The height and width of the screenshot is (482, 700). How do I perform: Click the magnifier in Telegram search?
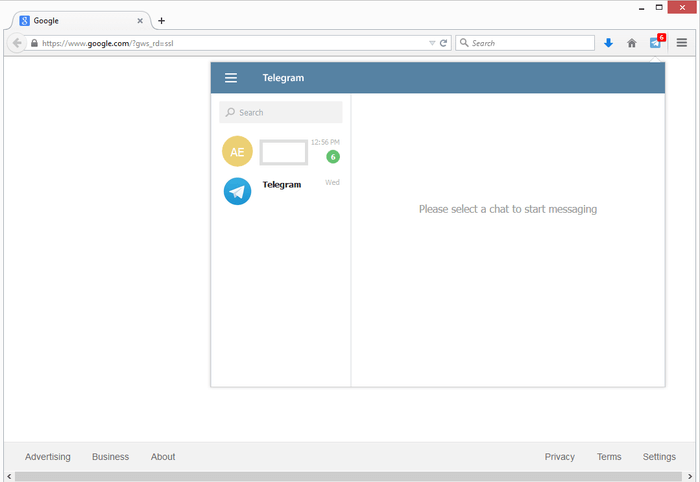tap(230, 112)
